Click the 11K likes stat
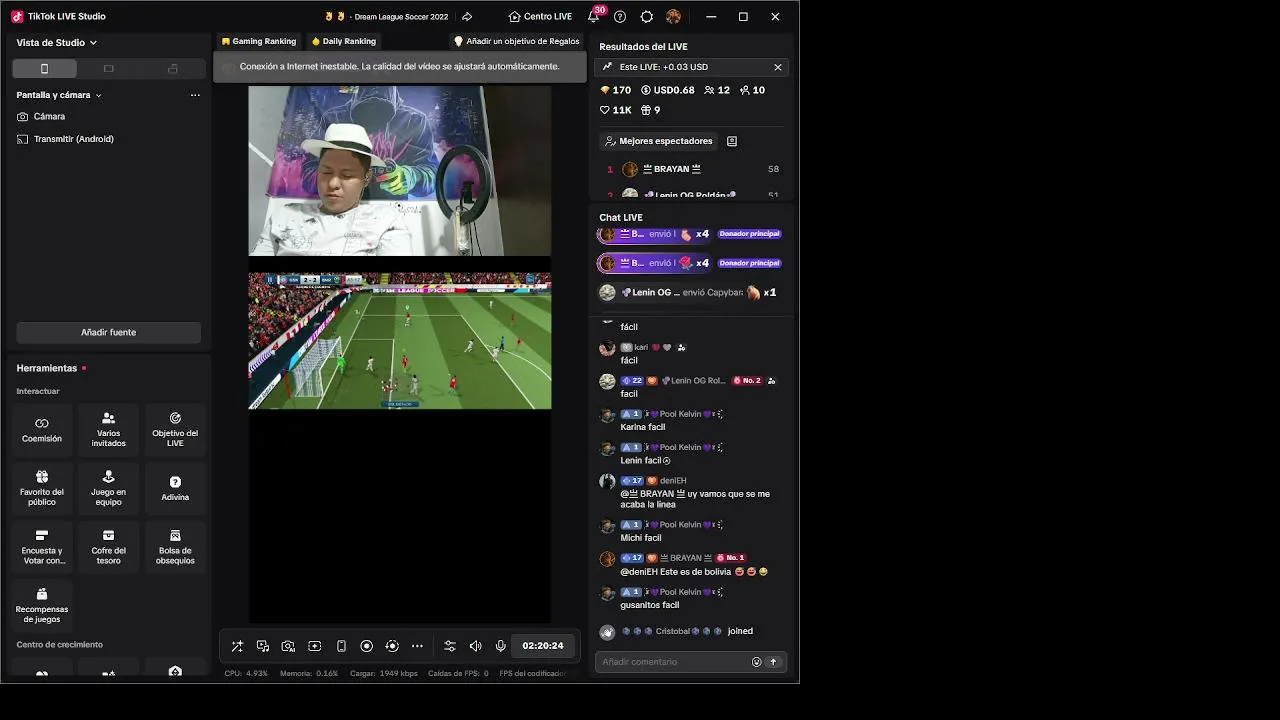This screenshot has height=720, width=1280. click(615, 110)
